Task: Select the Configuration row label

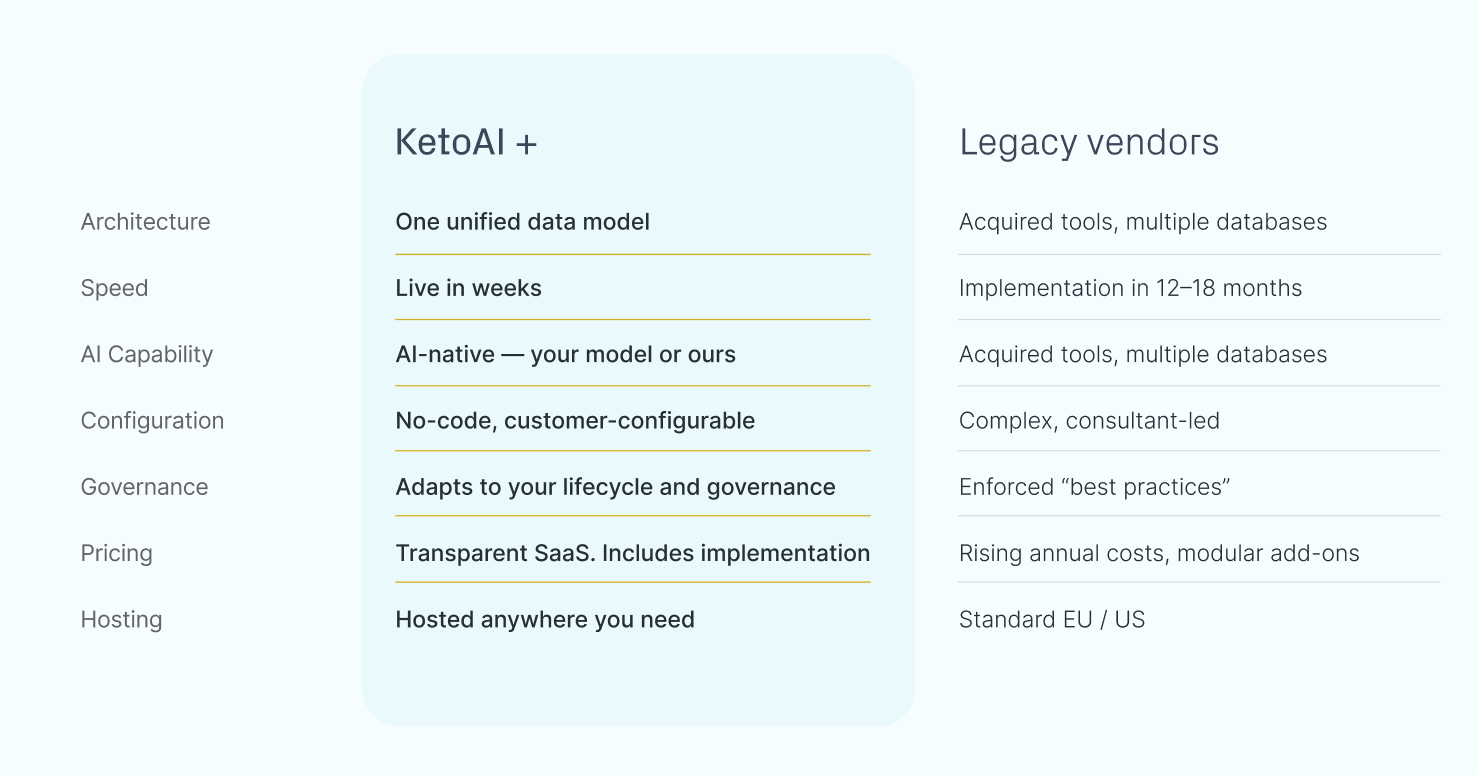Action: coord(153,421)
